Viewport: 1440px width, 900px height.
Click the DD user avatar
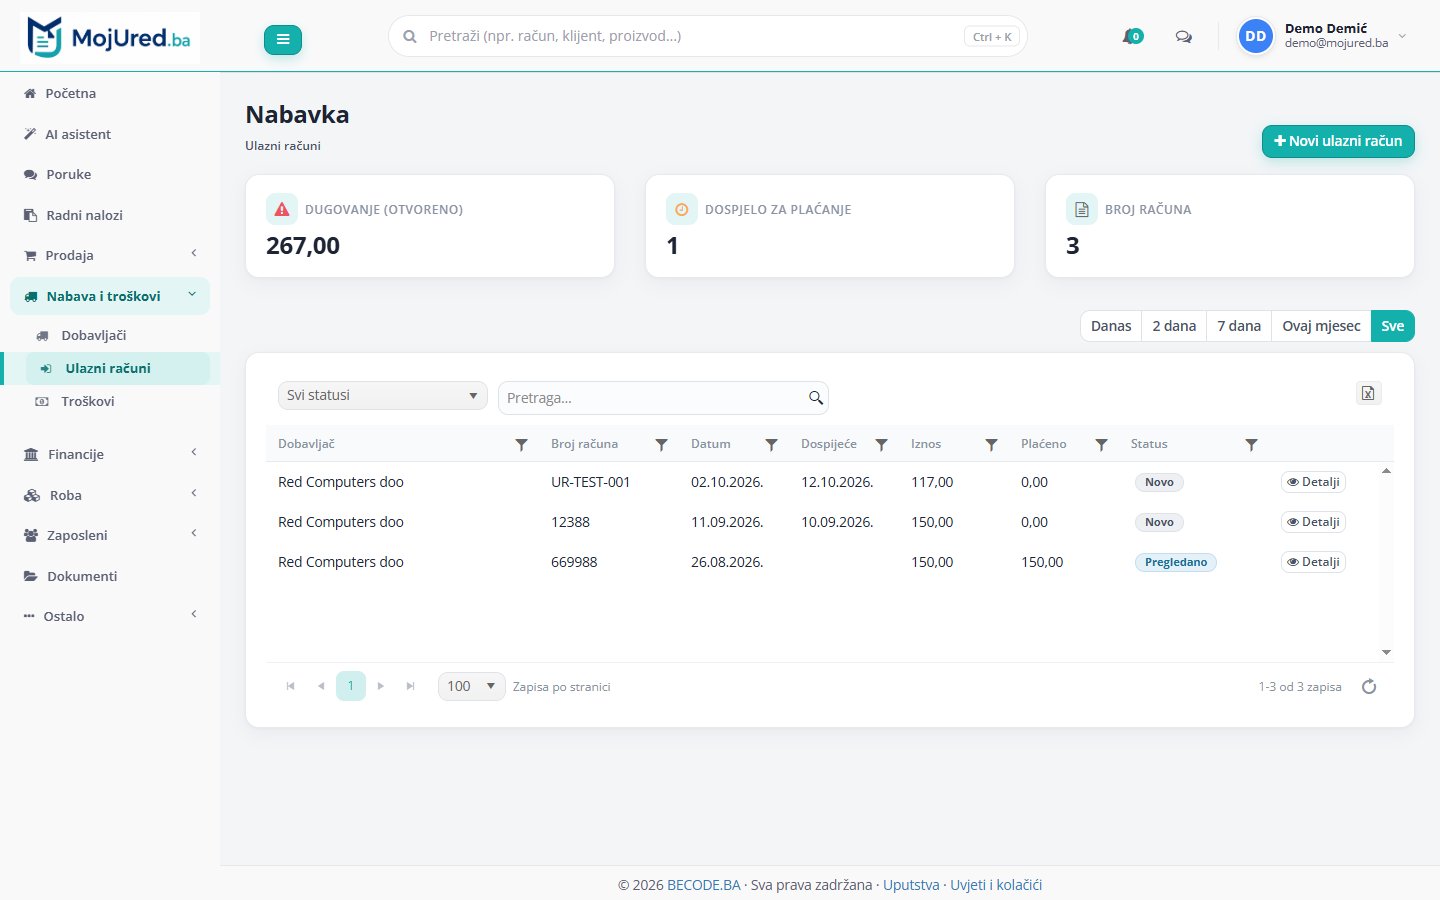(x=1255, y=37)
